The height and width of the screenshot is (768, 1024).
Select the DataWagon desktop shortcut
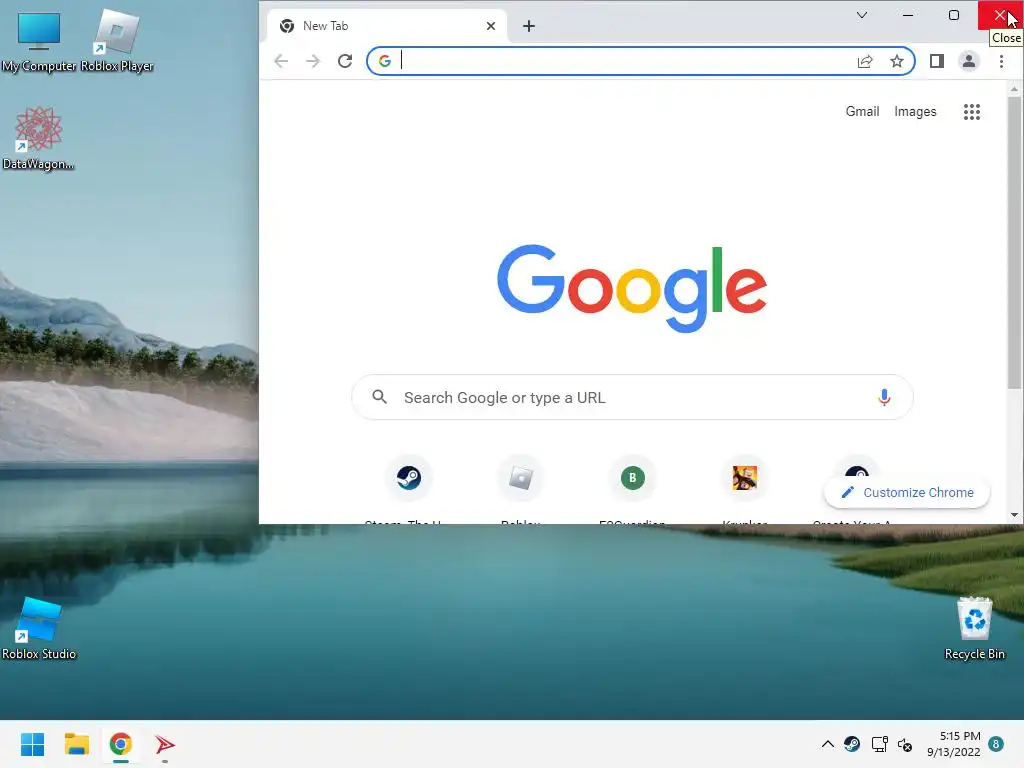tap(39, 138)
